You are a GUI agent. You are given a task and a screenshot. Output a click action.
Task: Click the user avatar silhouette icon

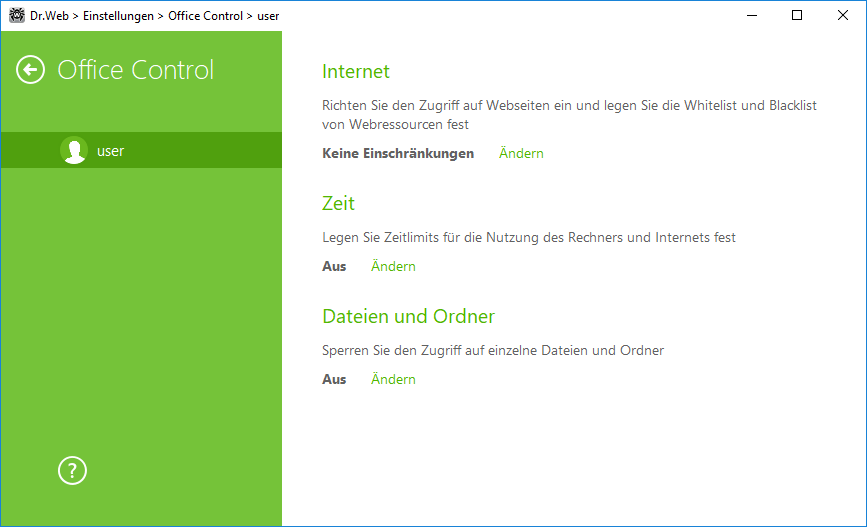click(74, 150)
